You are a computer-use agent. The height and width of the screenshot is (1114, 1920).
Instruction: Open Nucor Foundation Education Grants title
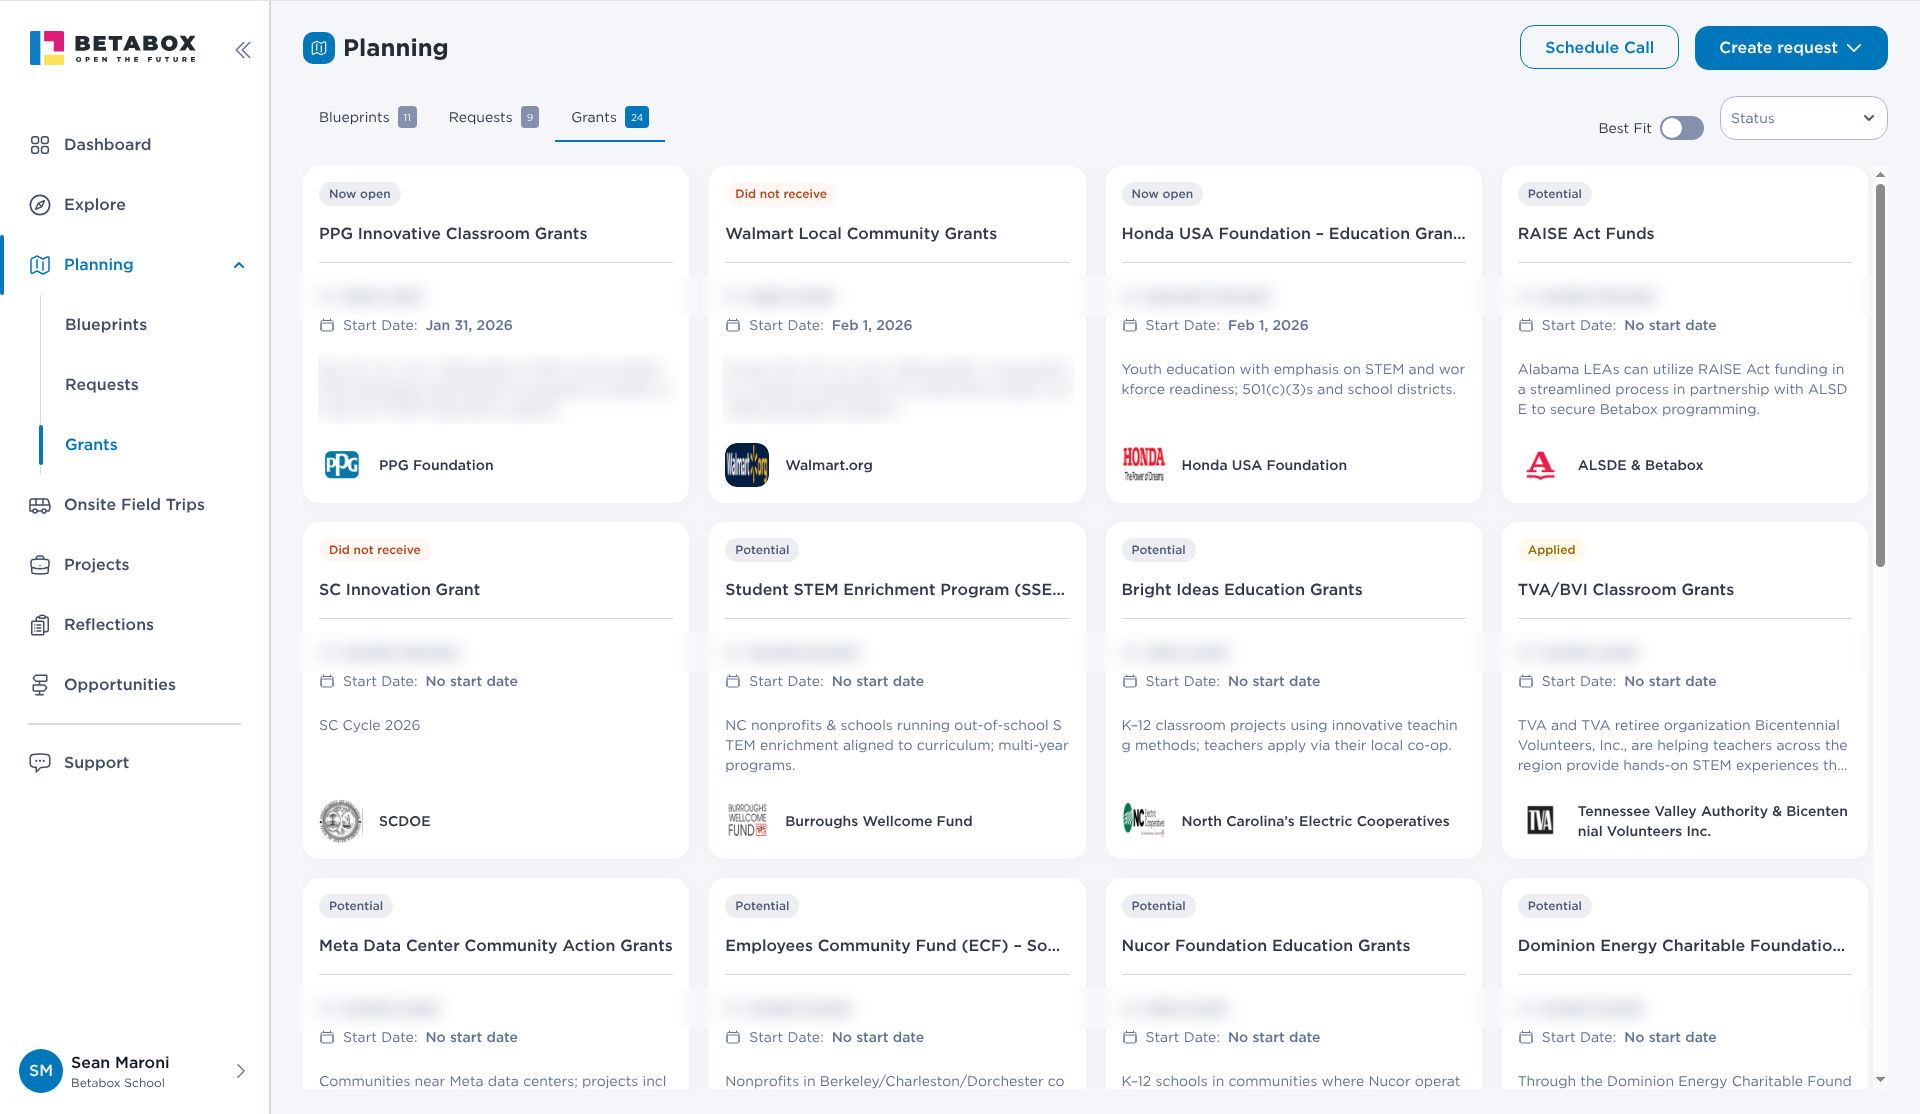coord(1266,945)
